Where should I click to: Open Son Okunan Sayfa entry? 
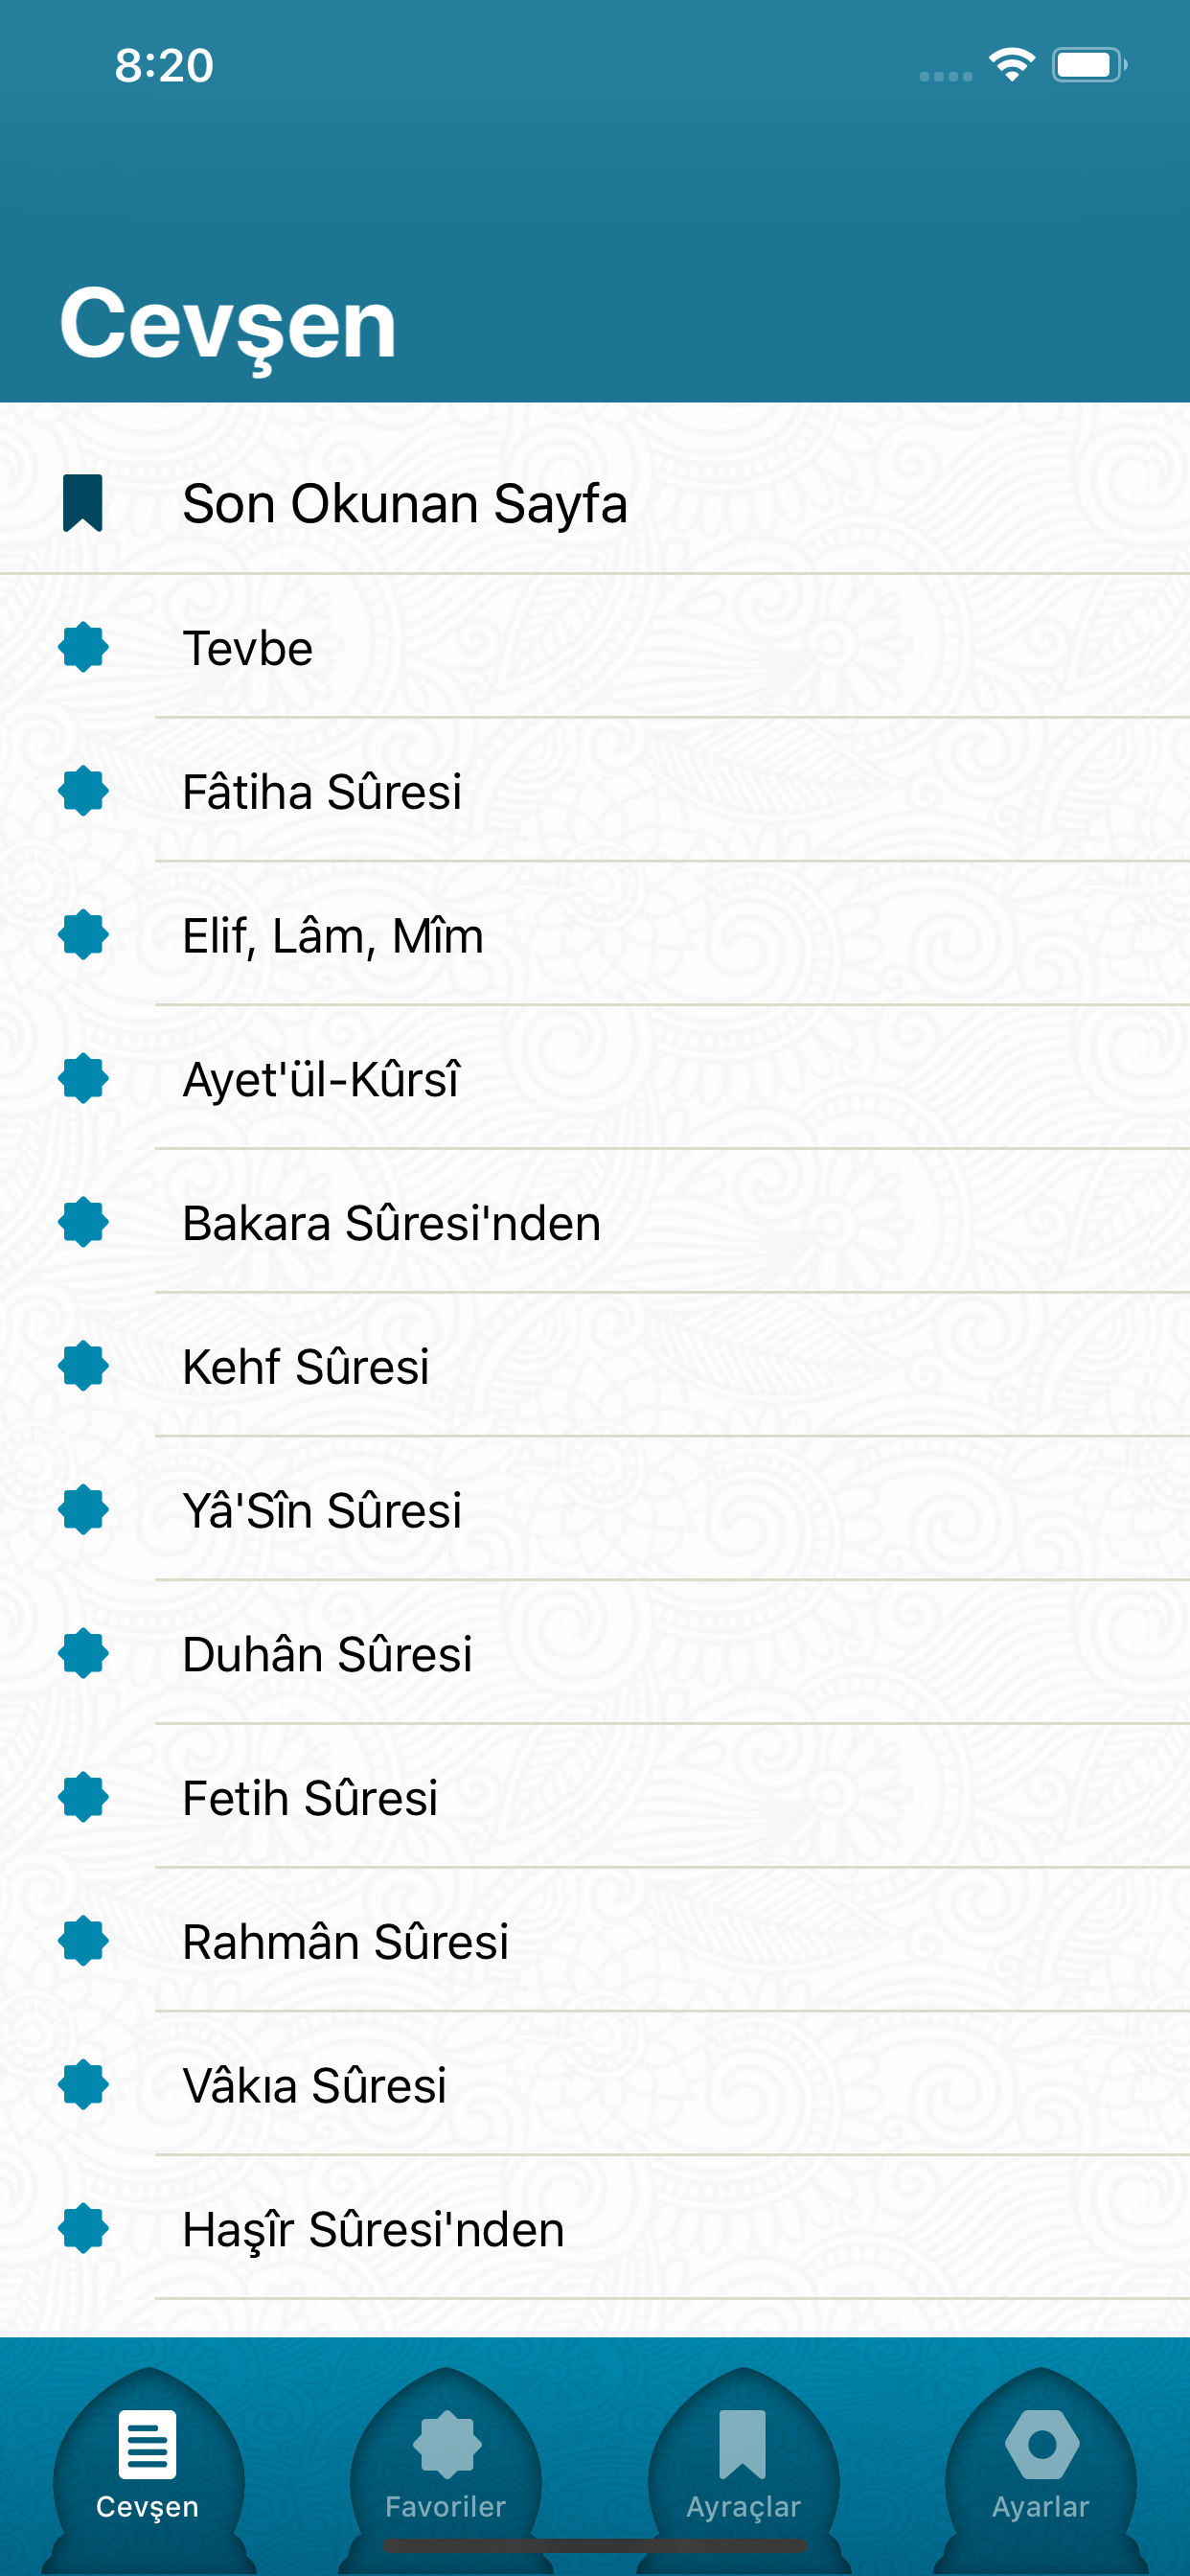coord(595,503)
